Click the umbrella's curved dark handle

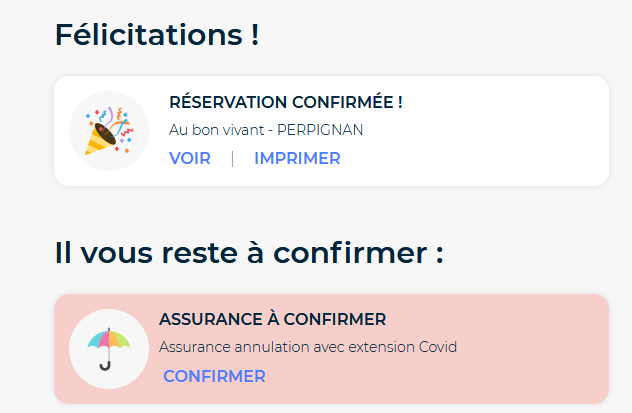[x=105, y=366]
